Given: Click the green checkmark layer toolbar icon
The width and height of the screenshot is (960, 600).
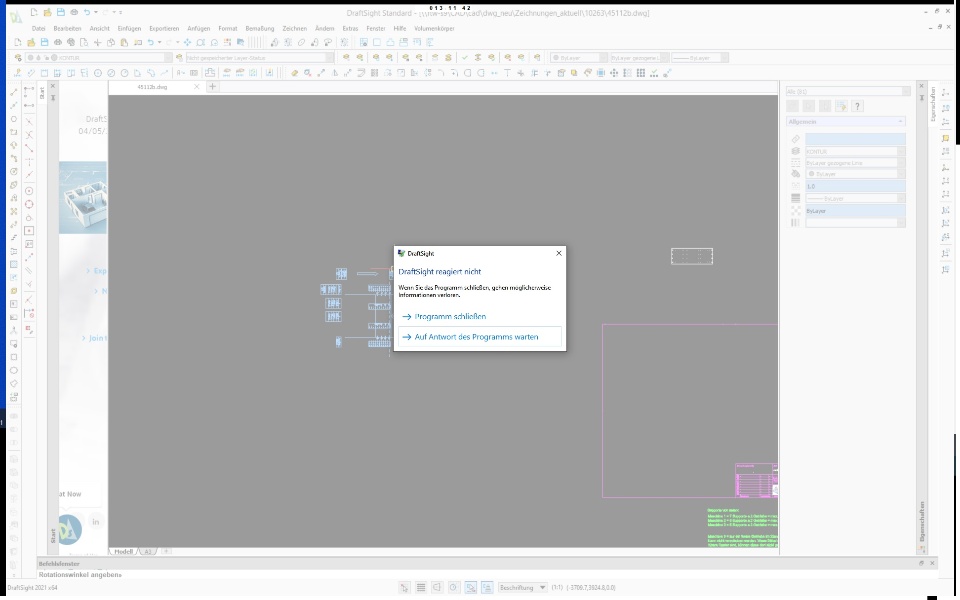Looking at the screenshot, I should [464, 58].
